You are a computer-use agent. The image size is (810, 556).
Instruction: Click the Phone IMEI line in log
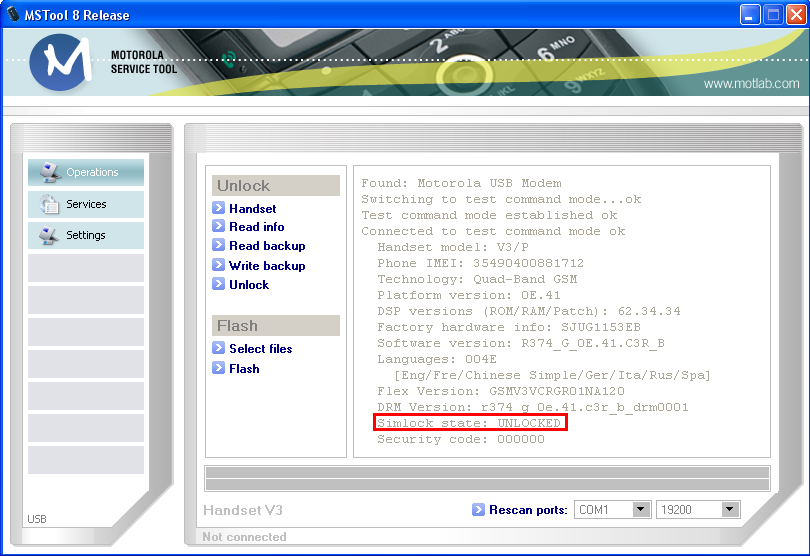coord(480,263)
